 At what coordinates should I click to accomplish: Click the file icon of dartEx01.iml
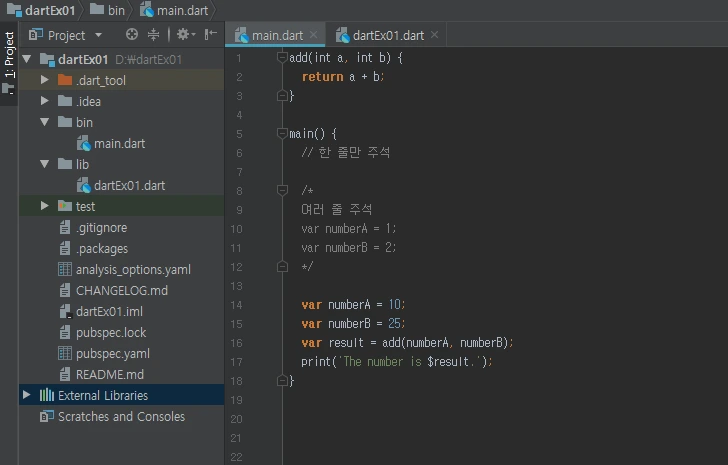coord(65,311)
